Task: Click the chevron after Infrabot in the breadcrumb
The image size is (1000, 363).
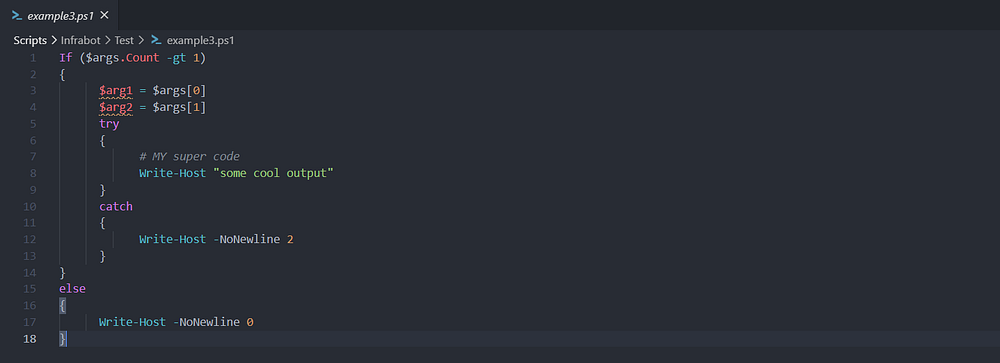Action: click(108, 40)
